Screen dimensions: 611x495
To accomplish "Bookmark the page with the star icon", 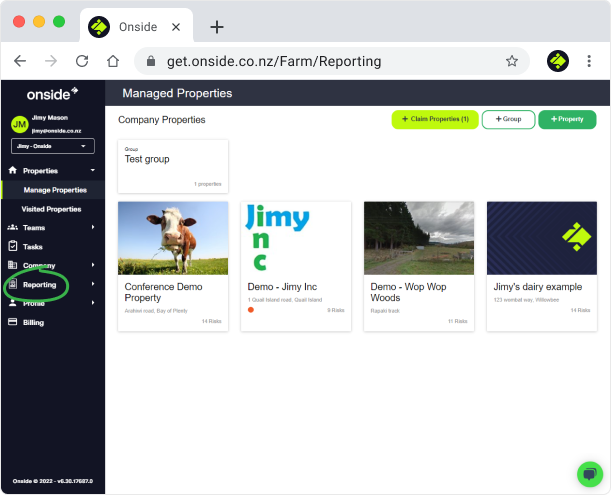I will (x=512, y=61).
